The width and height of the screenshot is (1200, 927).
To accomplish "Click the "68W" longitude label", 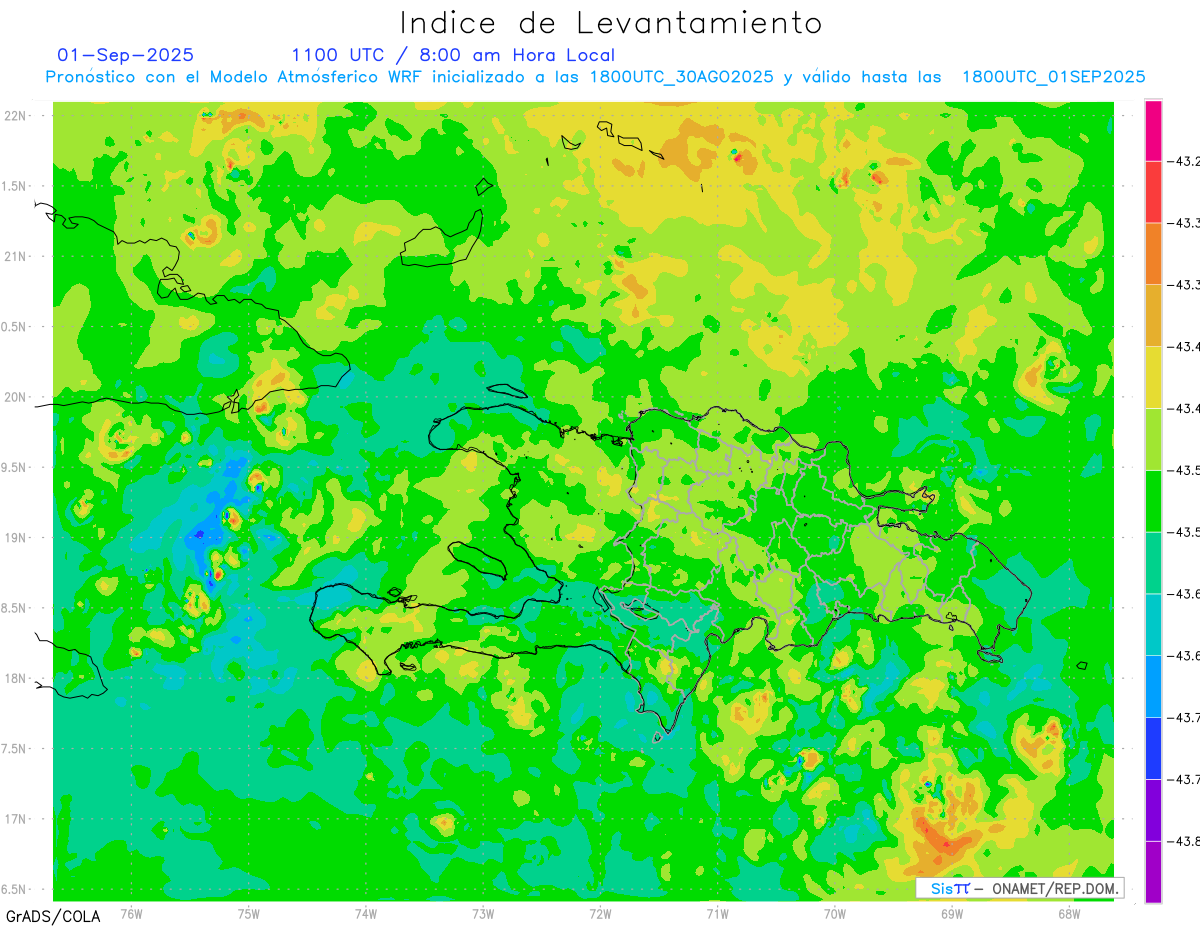I will click(1069, 913).
